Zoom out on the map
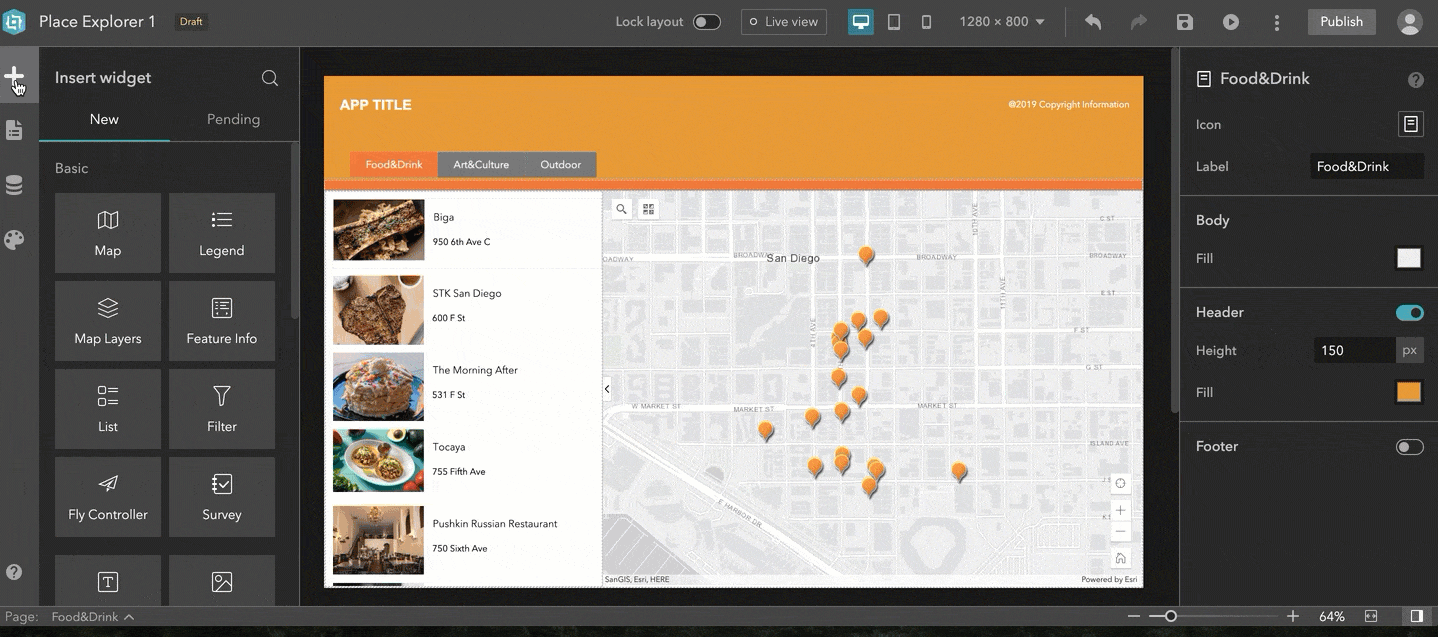Screen dimensions: 1438x637 pyautogui.click(x=1121, y=532)
